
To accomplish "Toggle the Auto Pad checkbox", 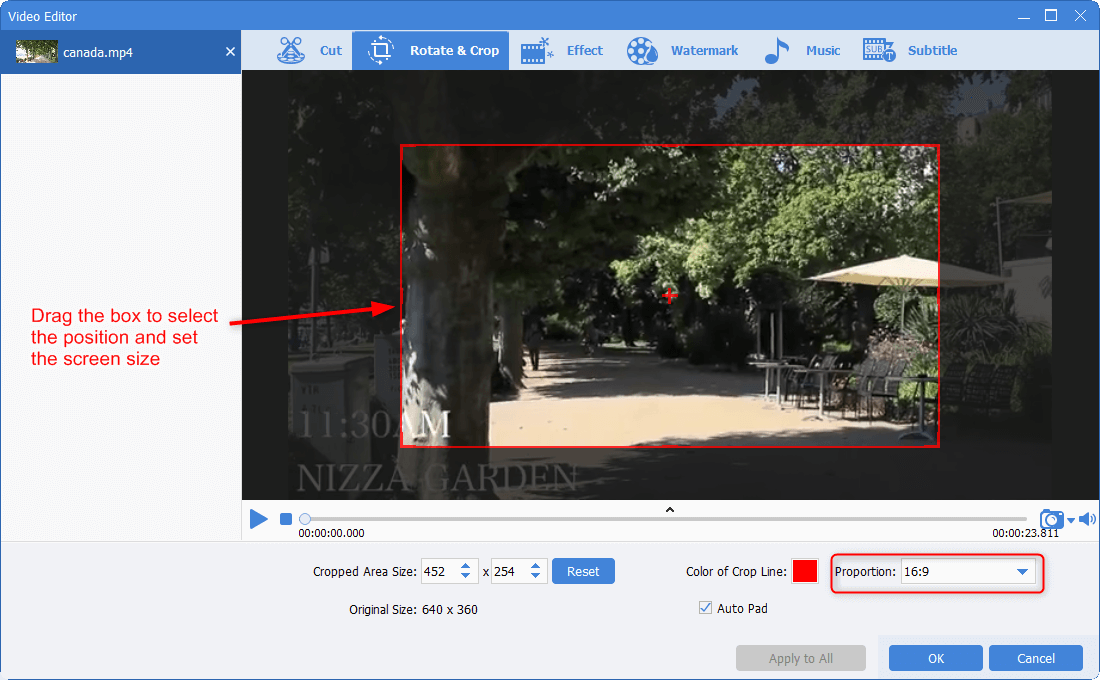I will coord(706,608).
